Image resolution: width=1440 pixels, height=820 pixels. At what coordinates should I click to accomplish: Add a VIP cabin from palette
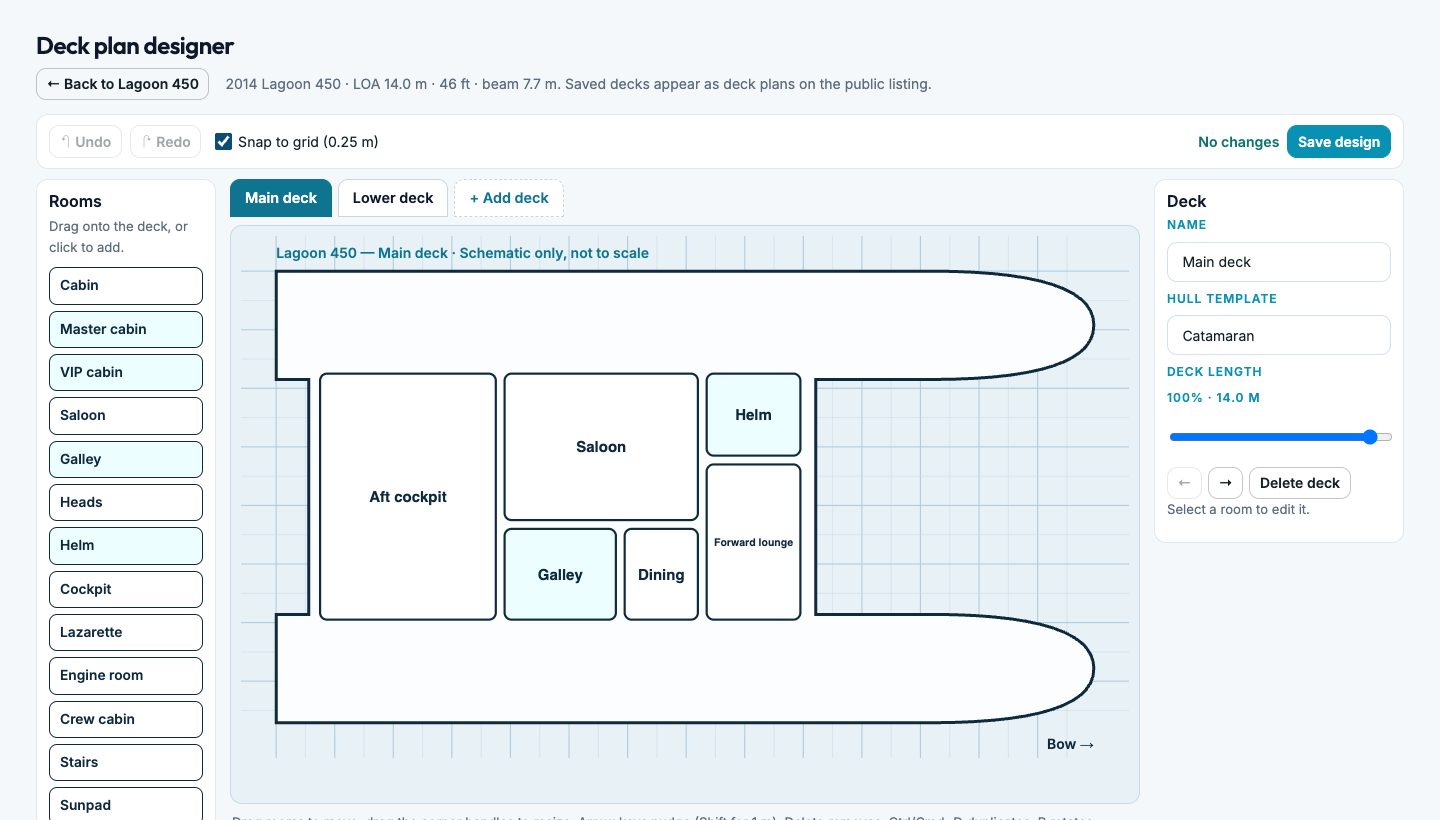(126, 372)
